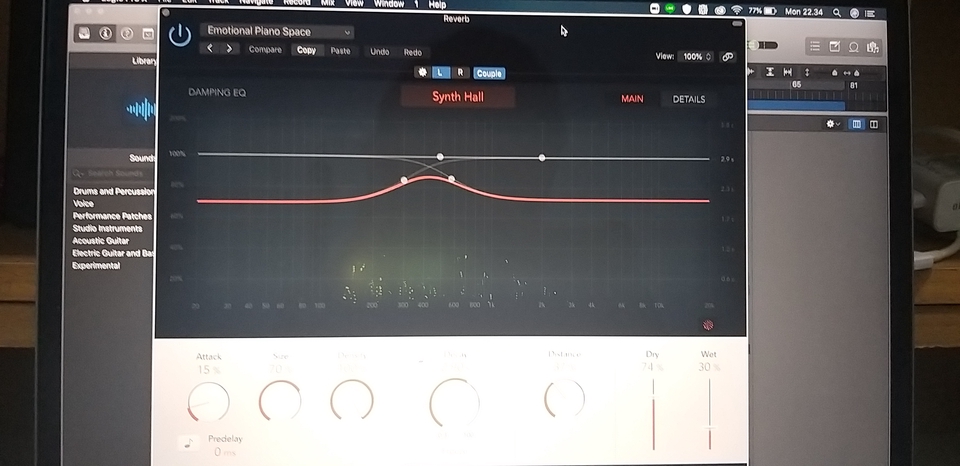Go to the next plug-in preset
Screen dimensions: 960x466
click(x=229, y=48)
